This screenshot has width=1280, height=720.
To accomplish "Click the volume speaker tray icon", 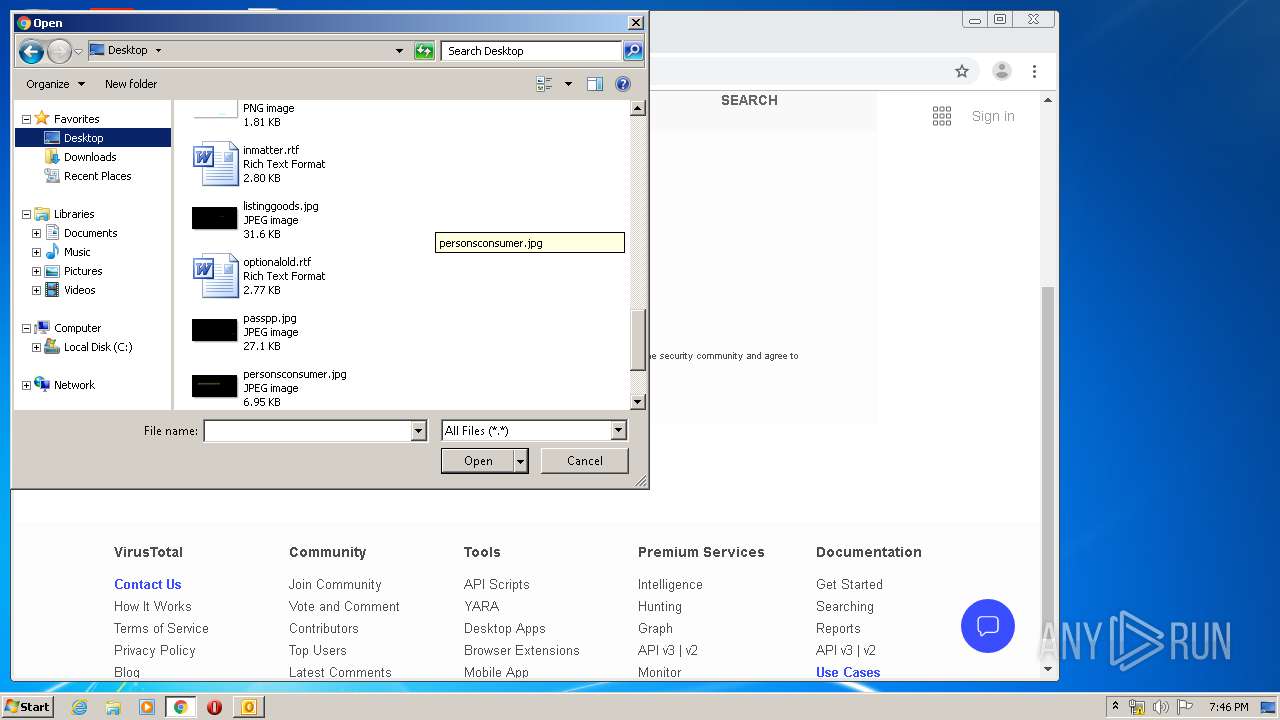I will tap(1161, 707).
